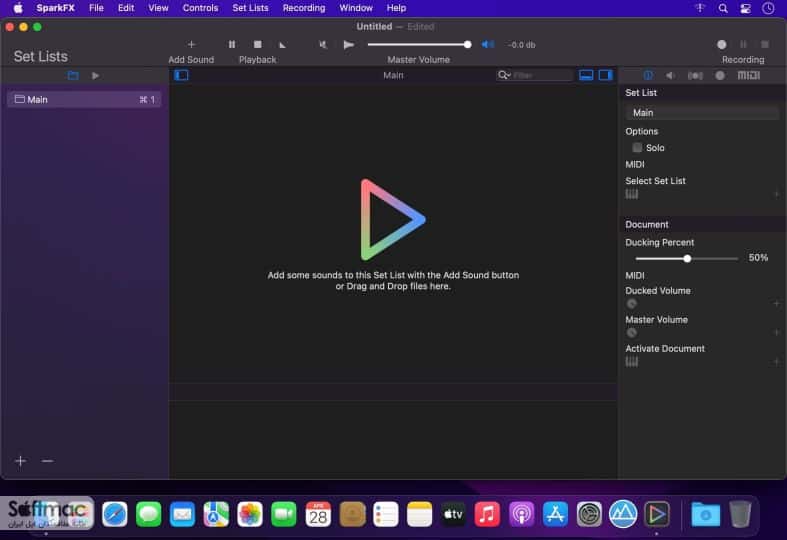Open the App Store from Dock
Viewport: 787px width, 540px height.
pos(555,514)
